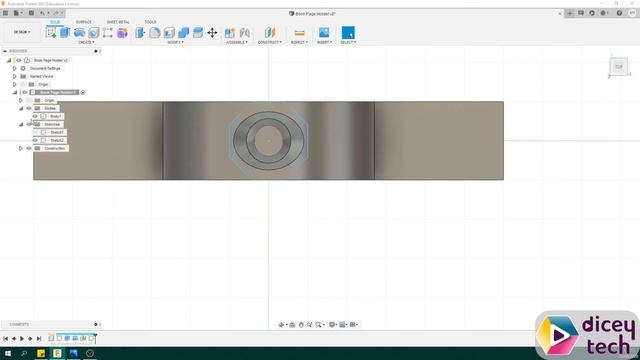Image resolution: width=640 pixels, height=360 pixels.
Task: Switch to the Sheet Metal tab
Action: 118,22
